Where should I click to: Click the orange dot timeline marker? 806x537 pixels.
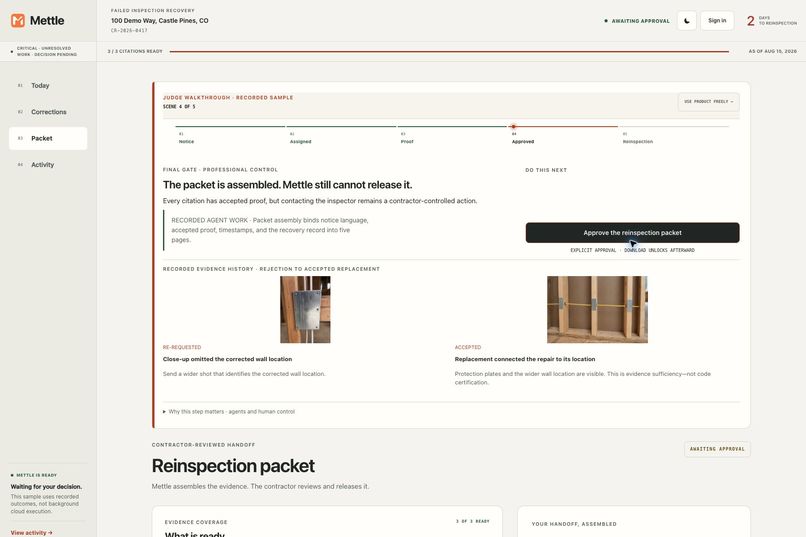[513, 126]
